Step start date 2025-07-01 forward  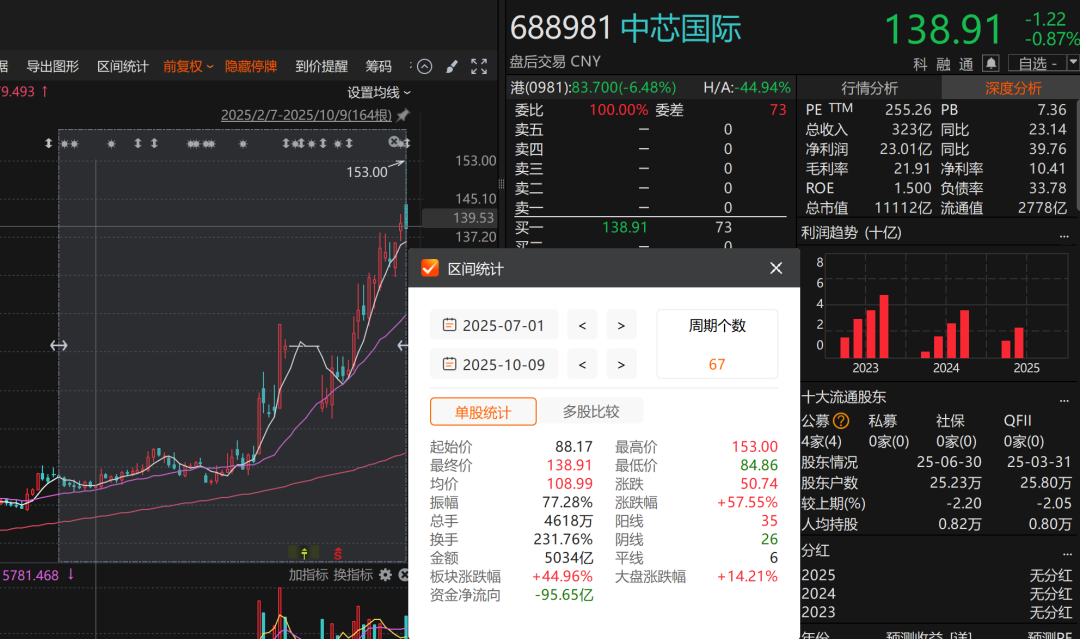click(x=621, y=325)
